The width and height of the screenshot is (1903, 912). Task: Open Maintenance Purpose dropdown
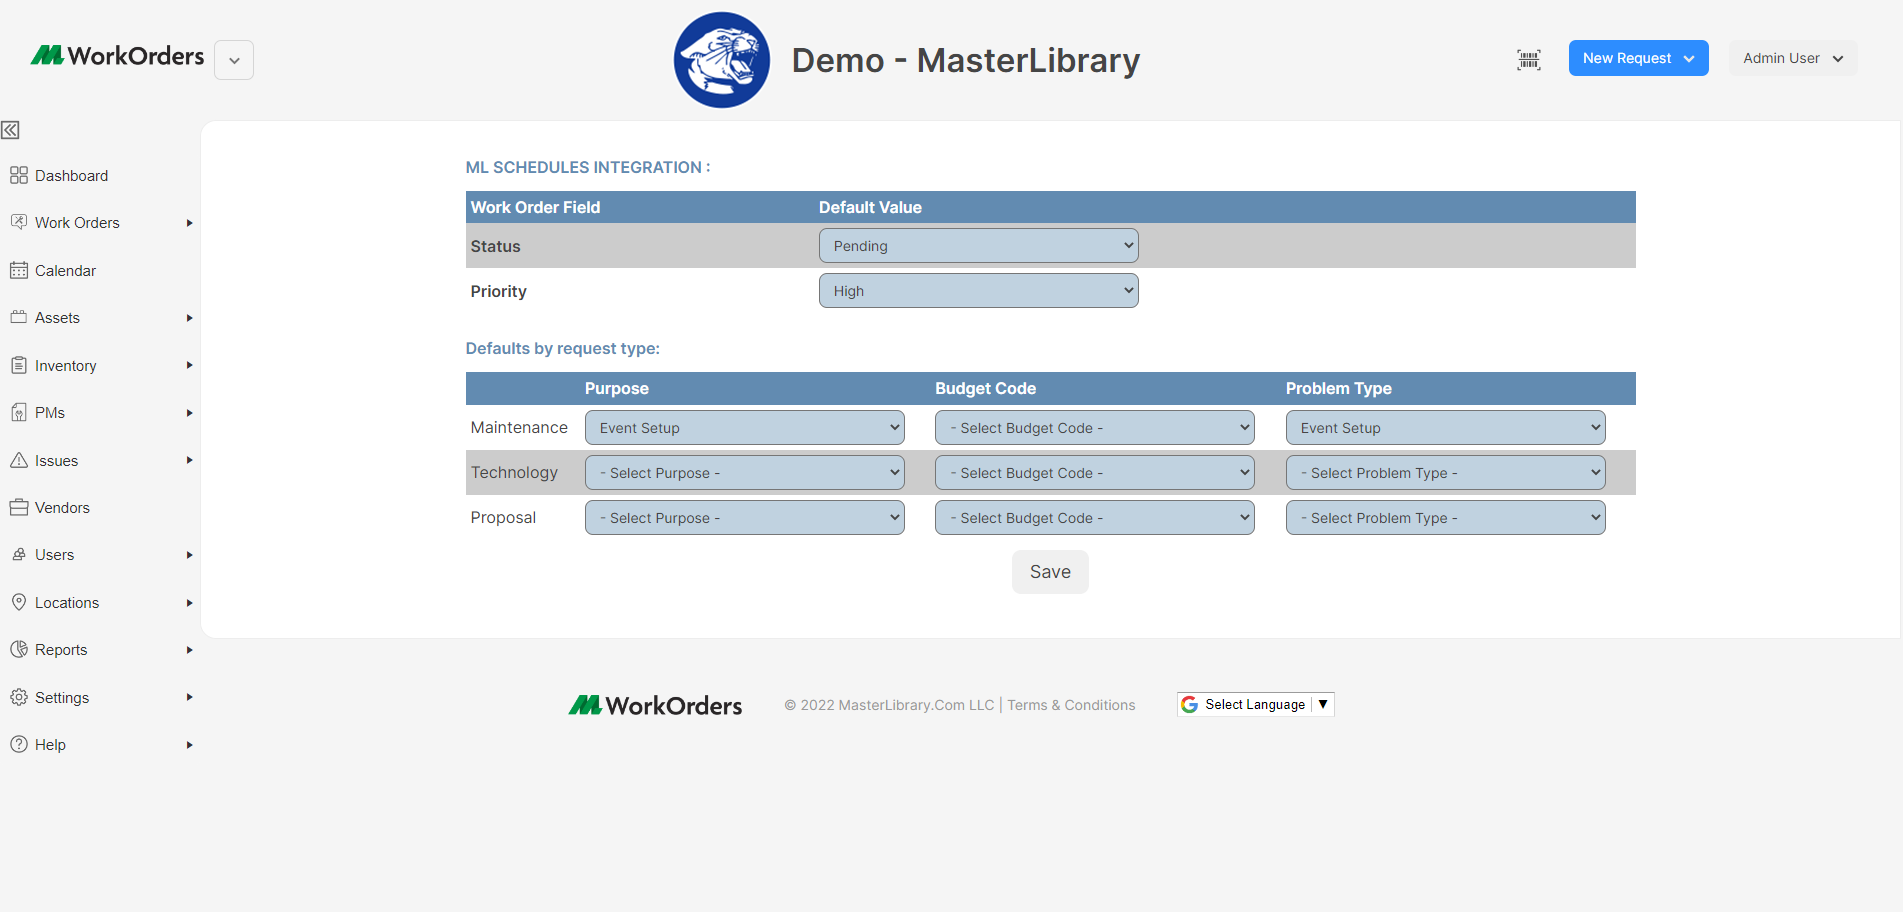744,428
